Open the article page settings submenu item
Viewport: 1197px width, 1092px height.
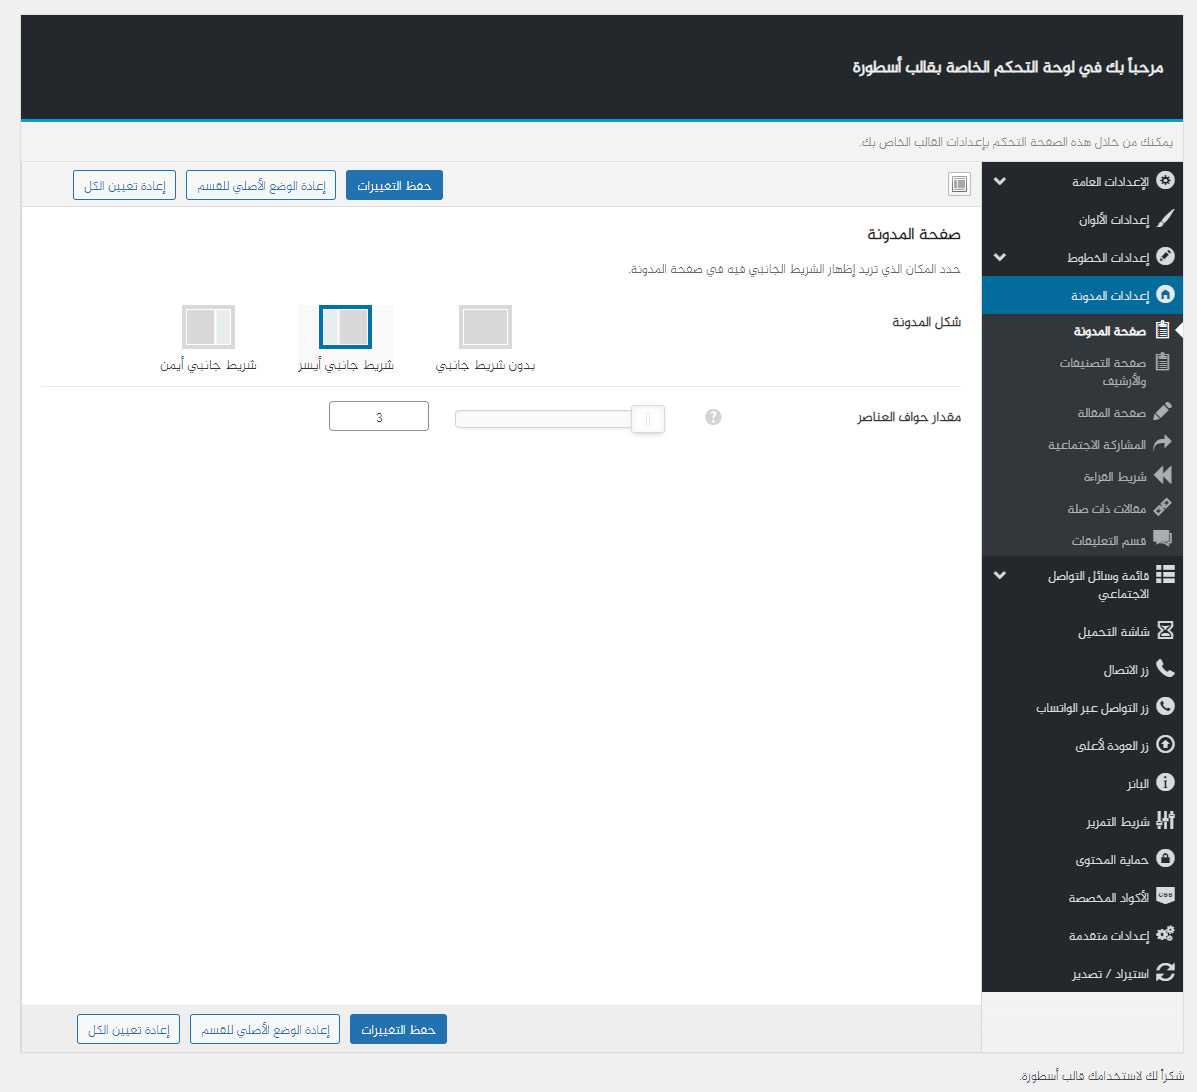tap(1111, 412)
